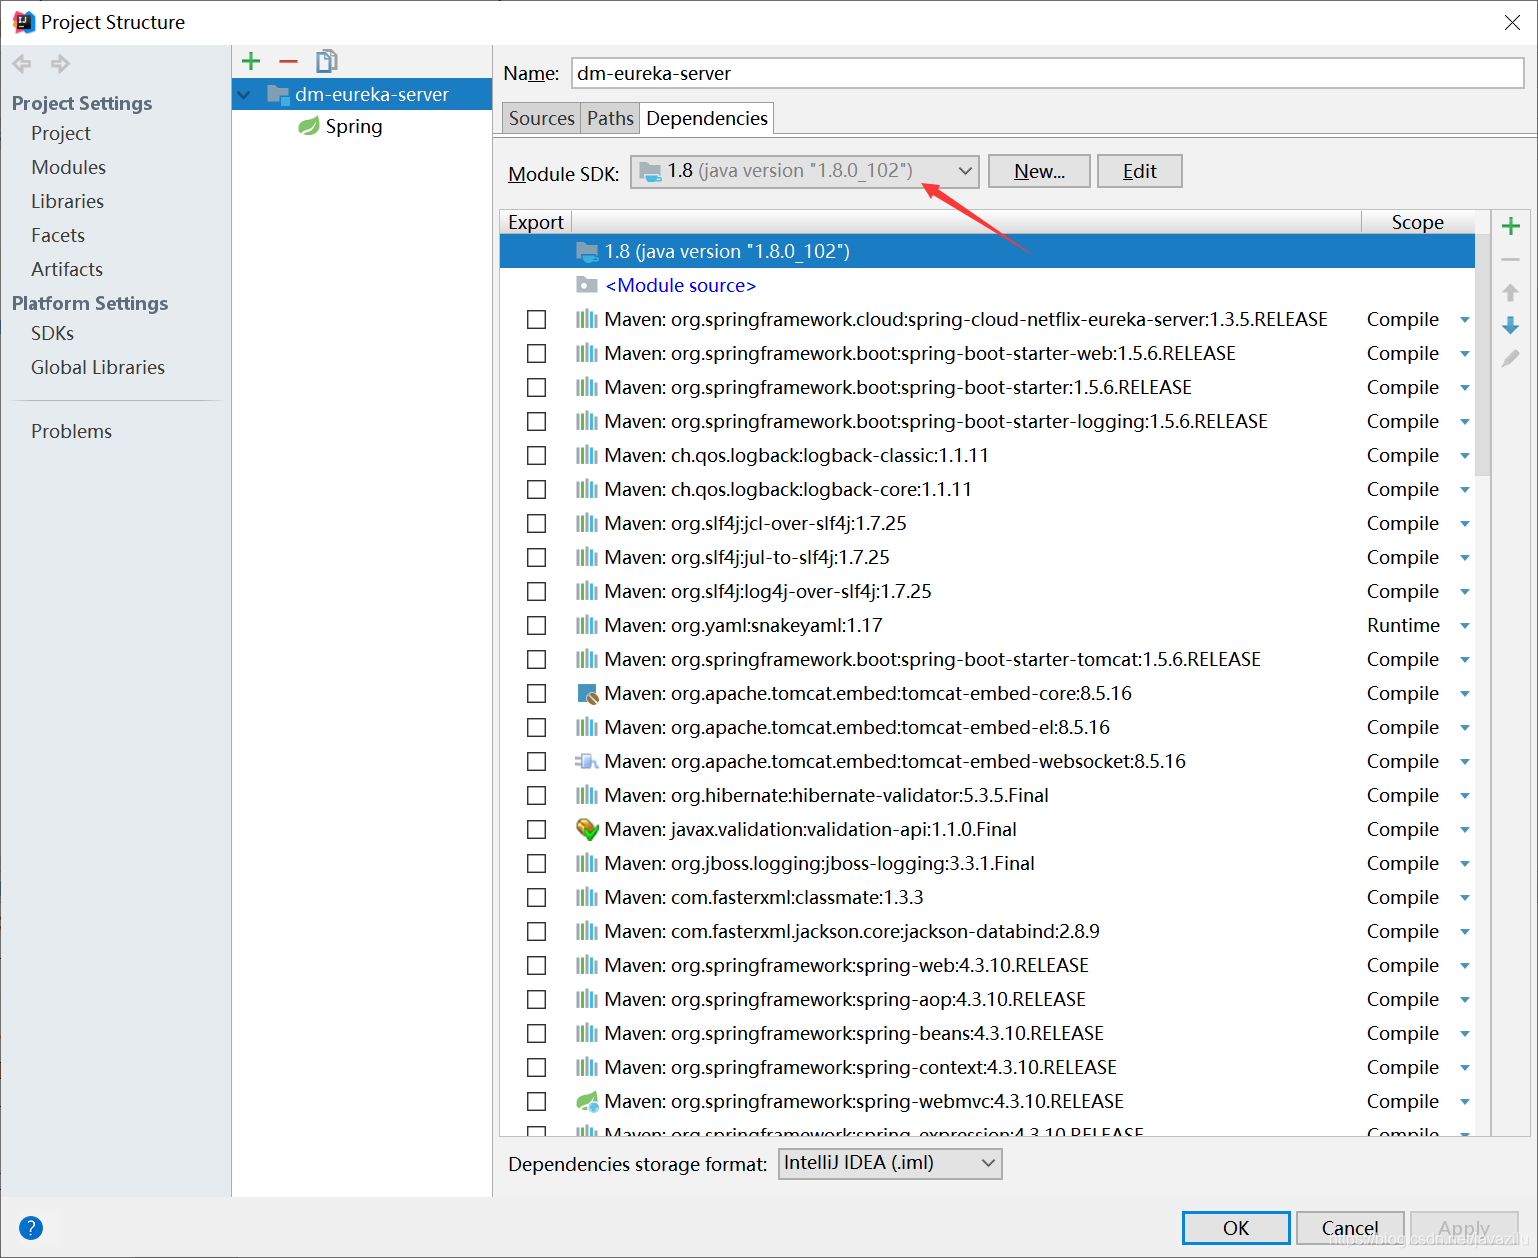Click the New... SDK button
This screenshot has height=1258, width=1538.
(x=1039, y=171)
